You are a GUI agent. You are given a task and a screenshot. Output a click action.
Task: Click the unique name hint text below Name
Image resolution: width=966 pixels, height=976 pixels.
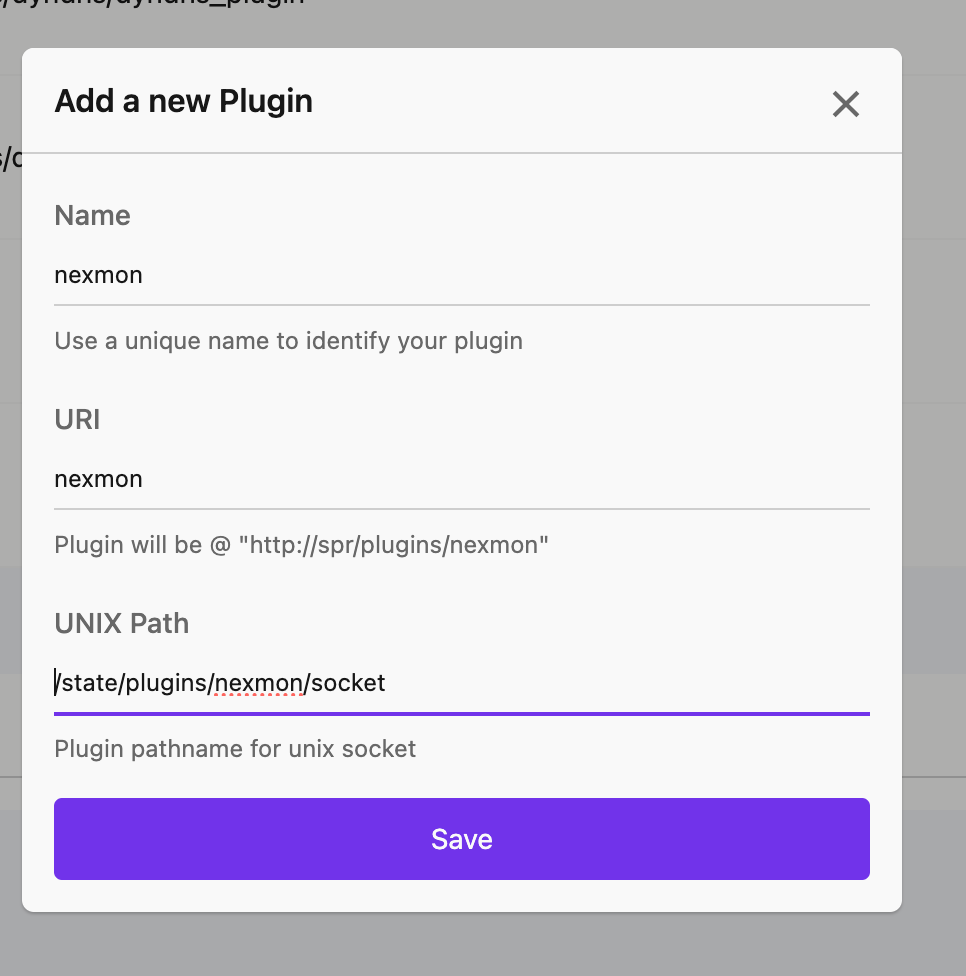click(288, 341)
